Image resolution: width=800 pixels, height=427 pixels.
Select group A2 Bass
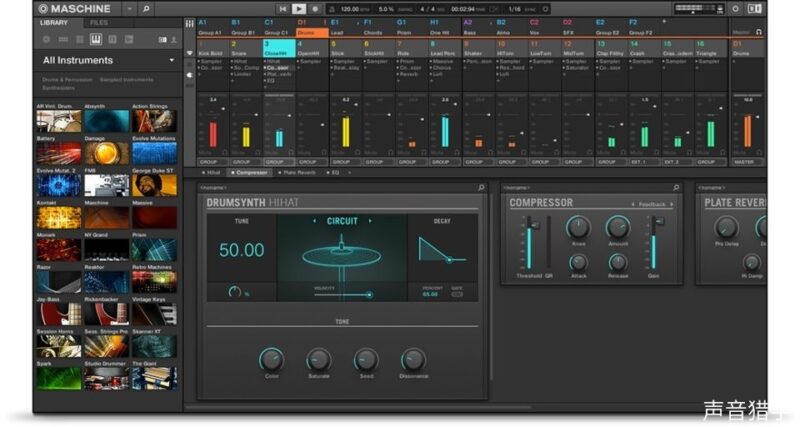point(479,28)
